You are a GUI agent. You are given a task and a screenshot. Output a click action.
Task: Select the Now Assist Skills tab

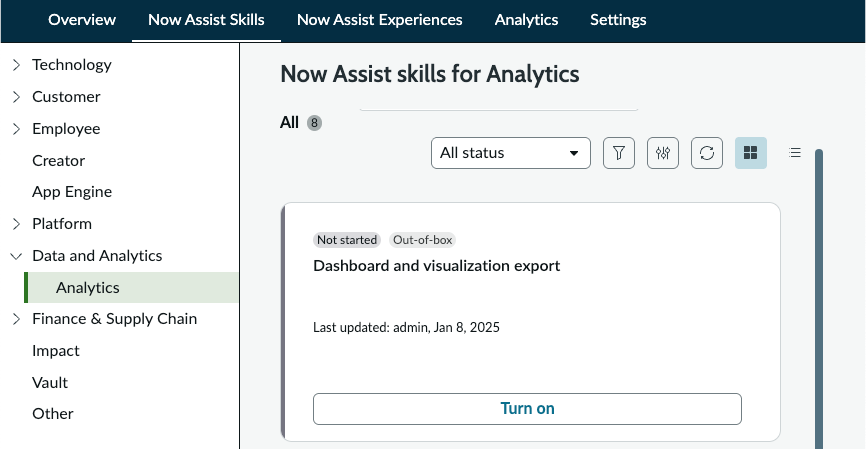coord(207,20)
